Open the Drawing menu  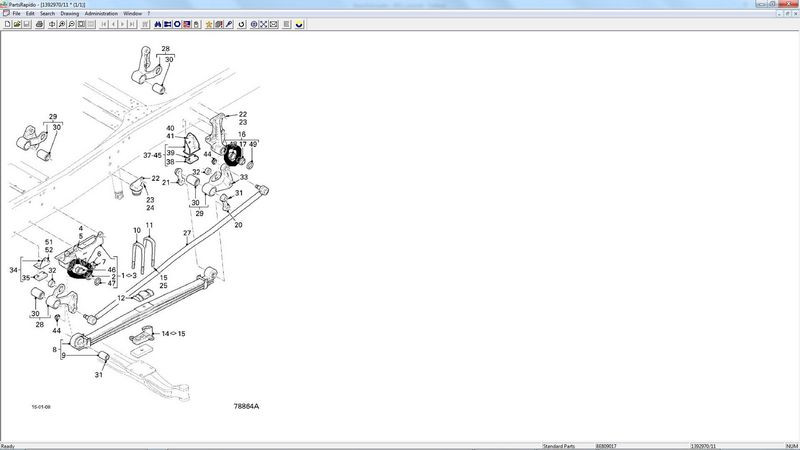pos(69,14)
